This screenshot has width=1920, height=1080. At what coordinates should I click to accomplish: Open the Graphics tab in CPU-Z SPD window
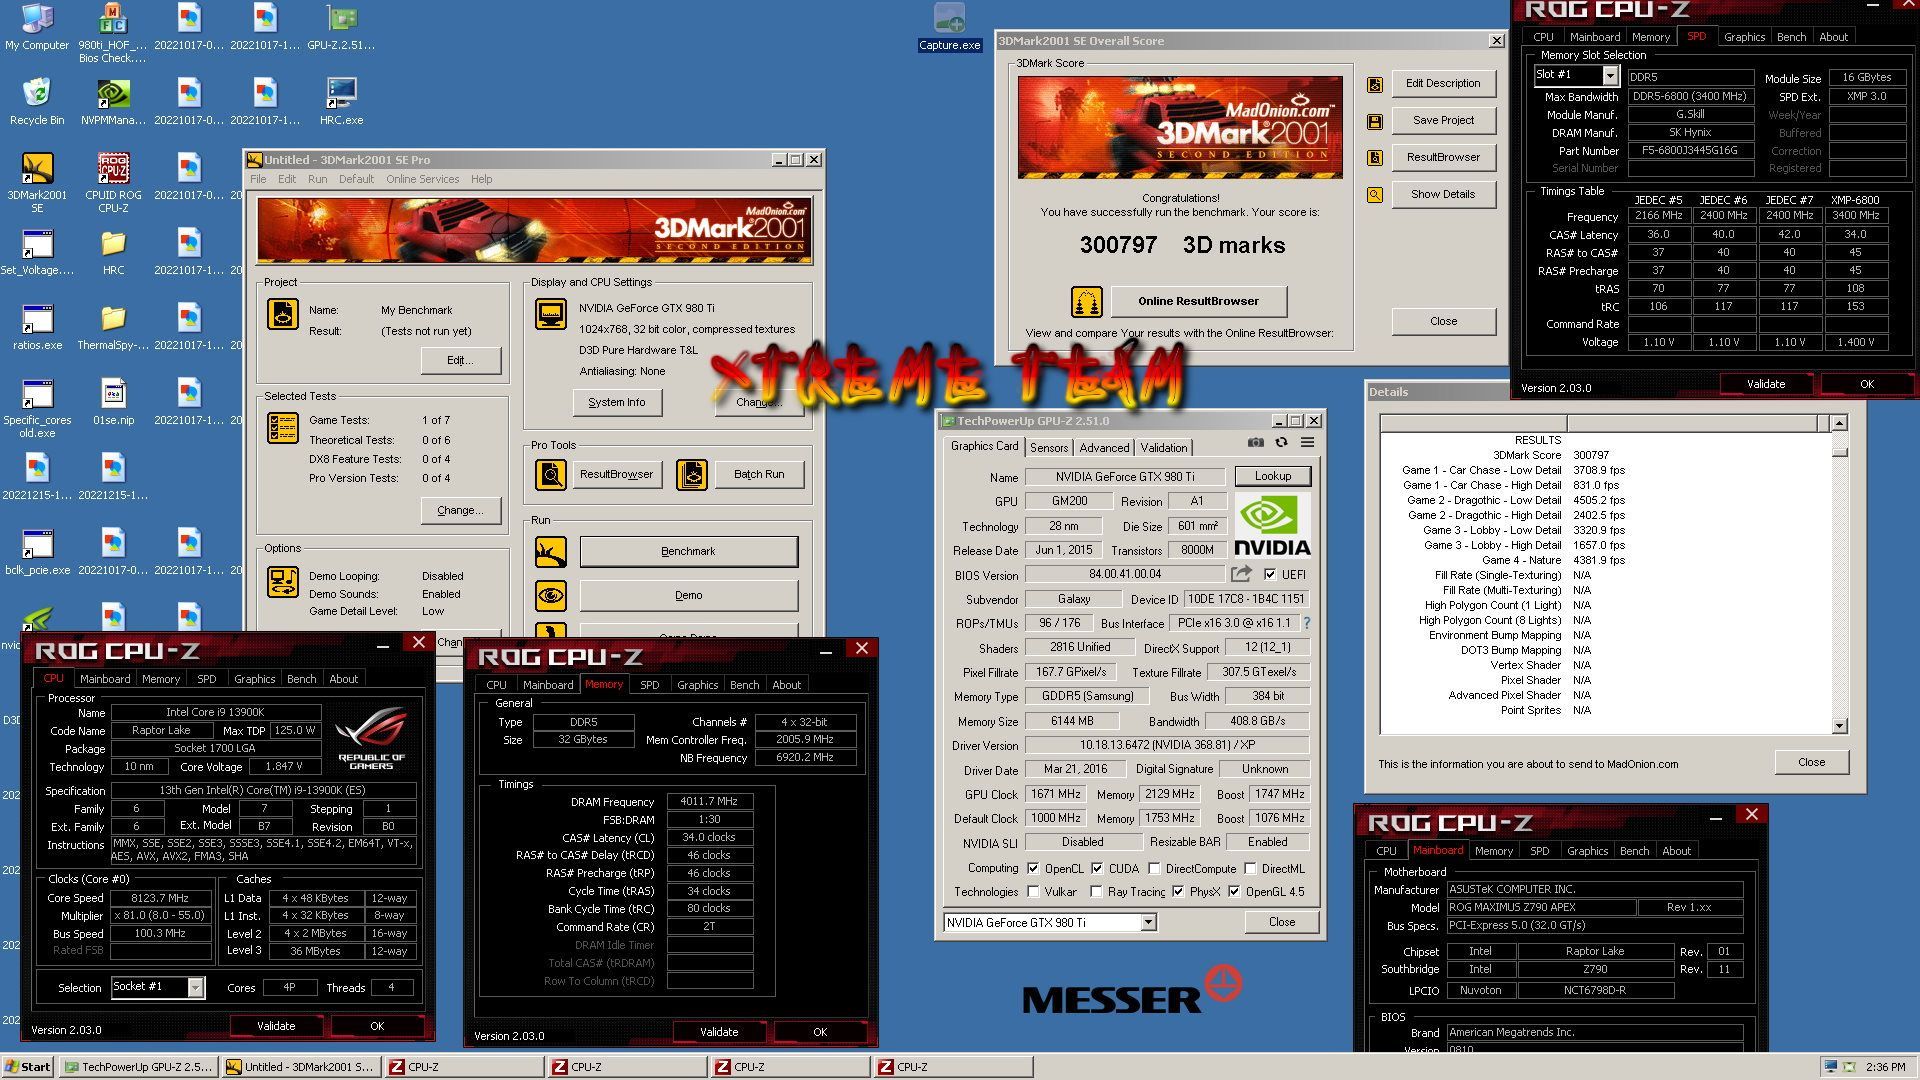point(1744,37)
